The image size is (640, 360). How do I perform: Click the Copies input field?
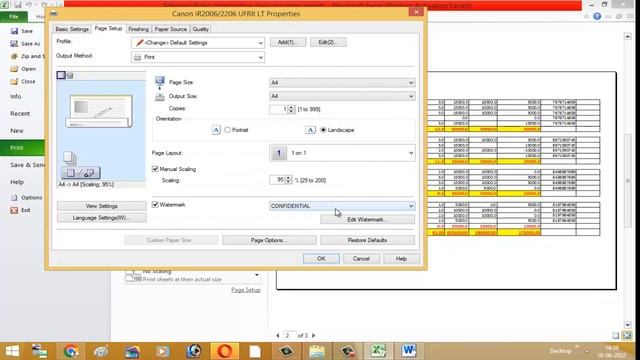[x=279, y=109]
